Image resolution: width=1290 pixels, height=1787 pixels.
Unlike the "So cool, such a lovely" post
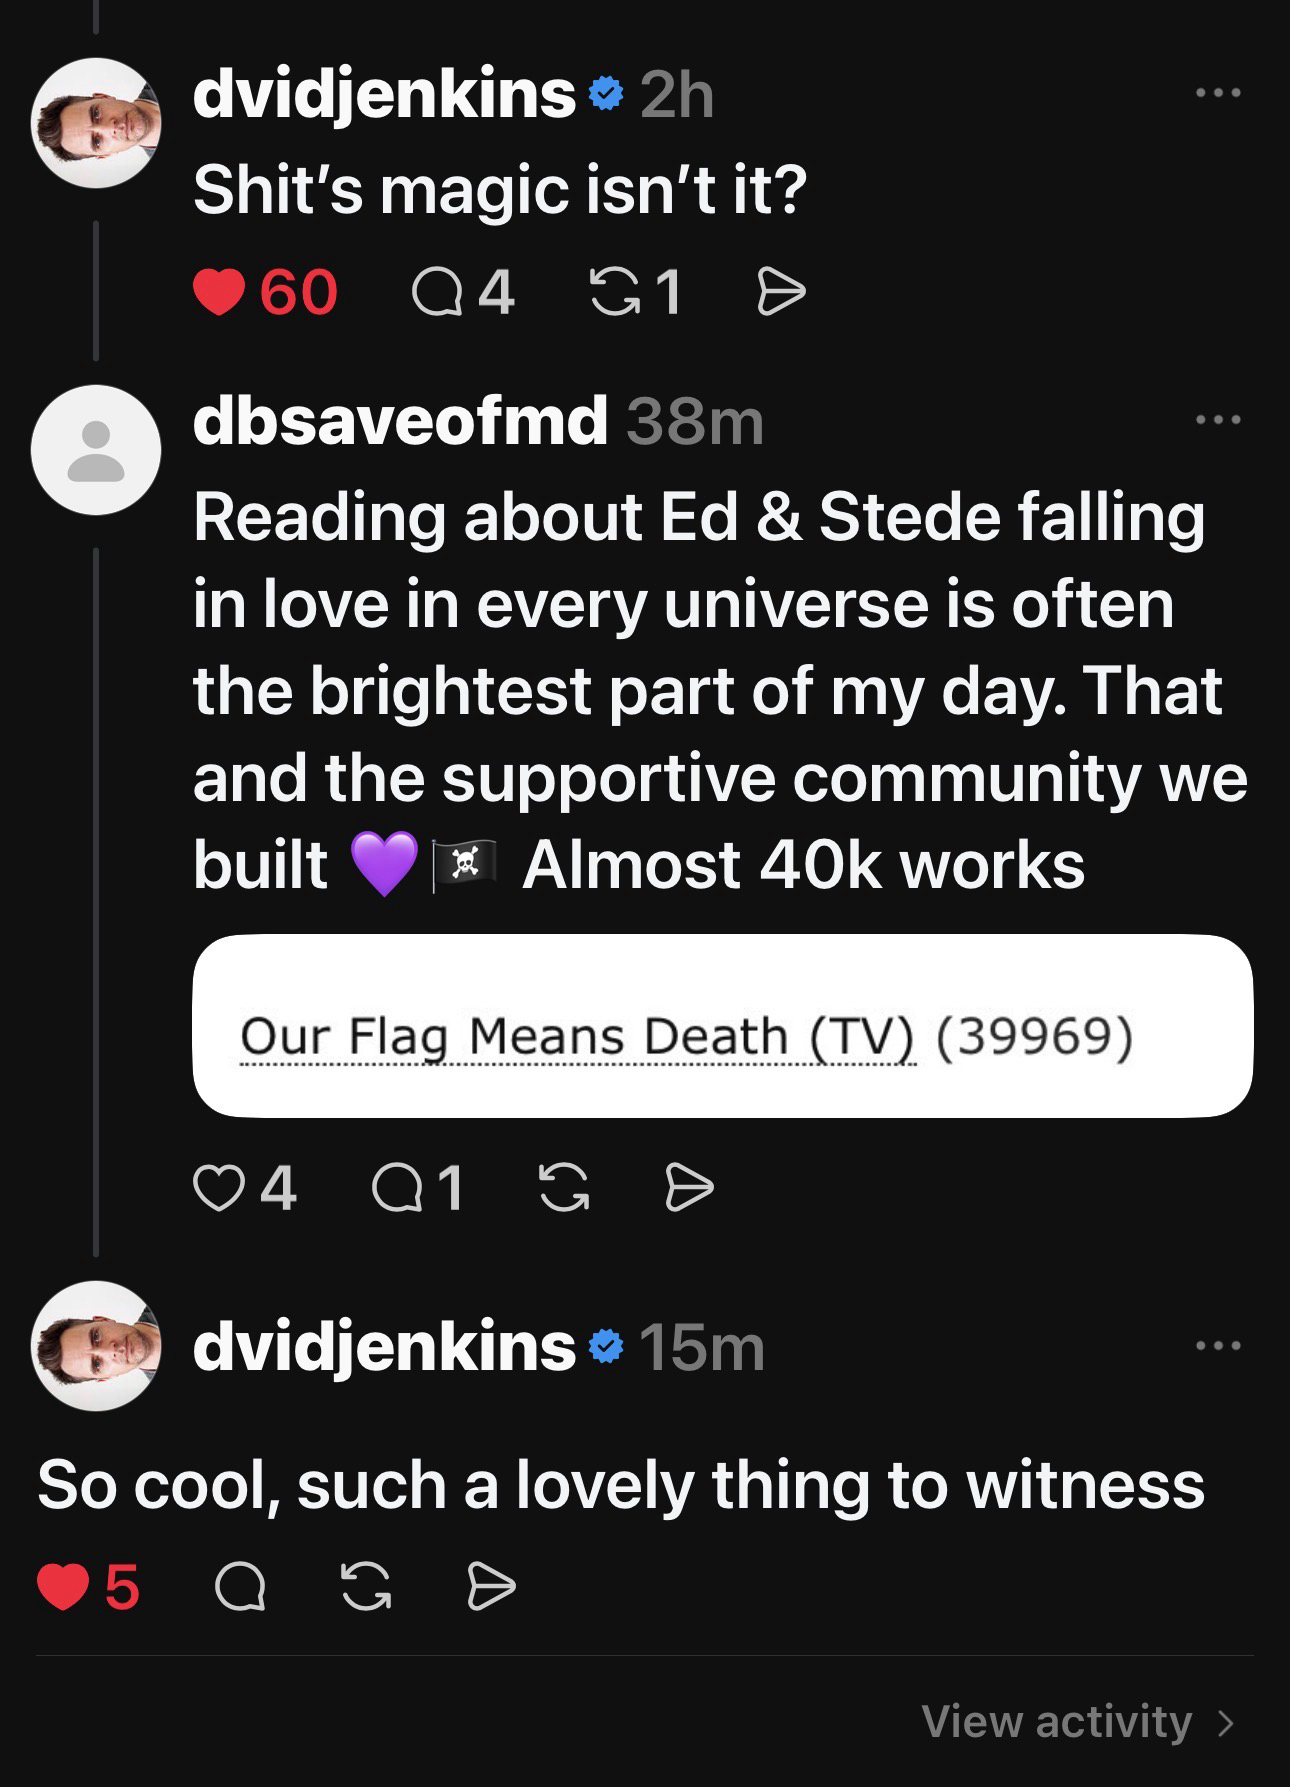[63, 1586]
